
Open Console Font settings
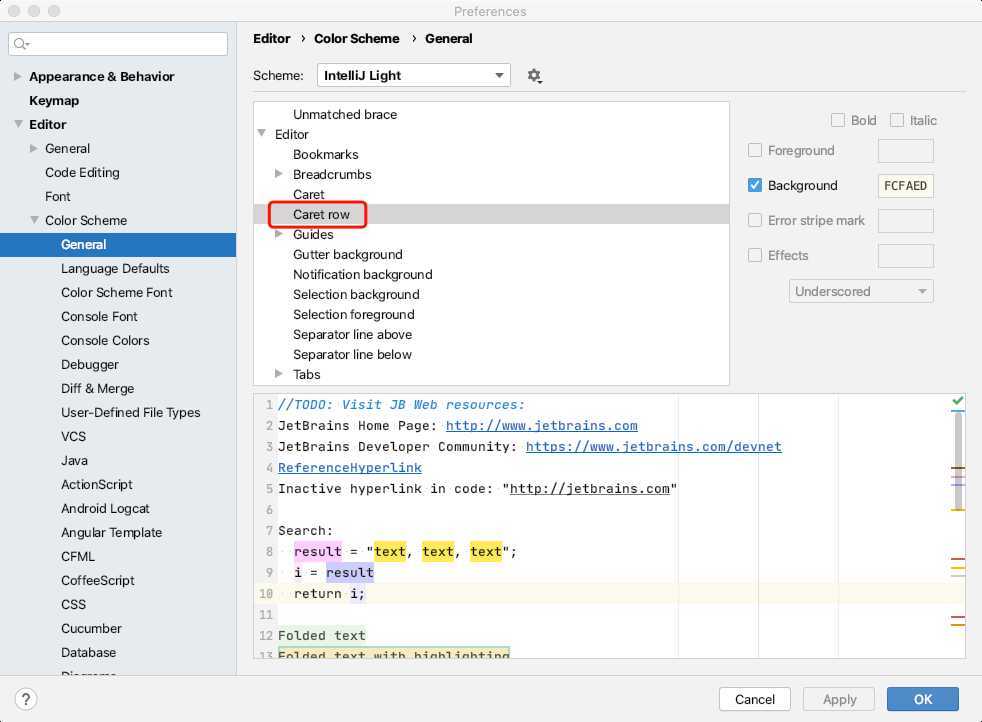[99, 317]
